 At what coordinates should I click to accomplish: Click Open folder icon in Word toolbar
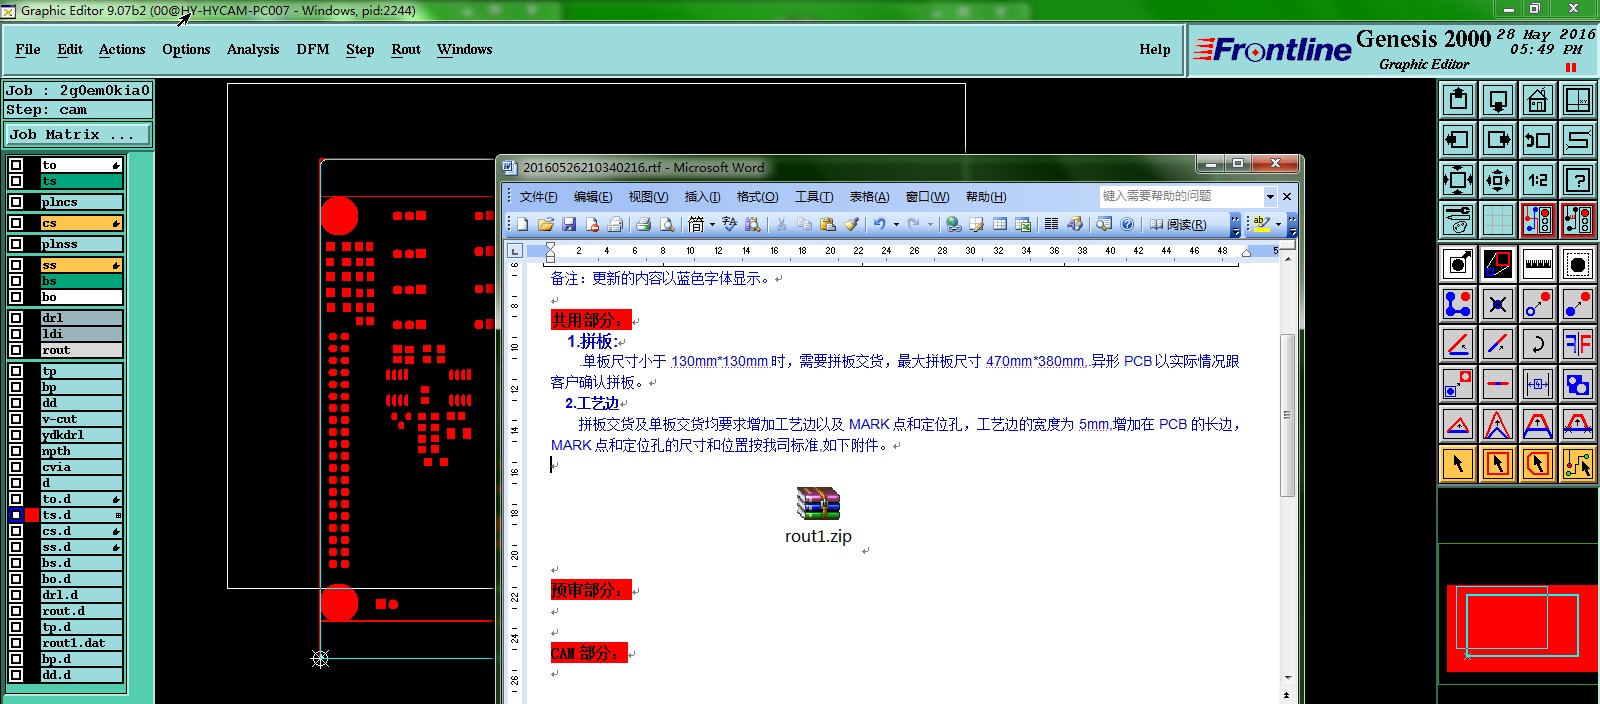click(545, 224)
